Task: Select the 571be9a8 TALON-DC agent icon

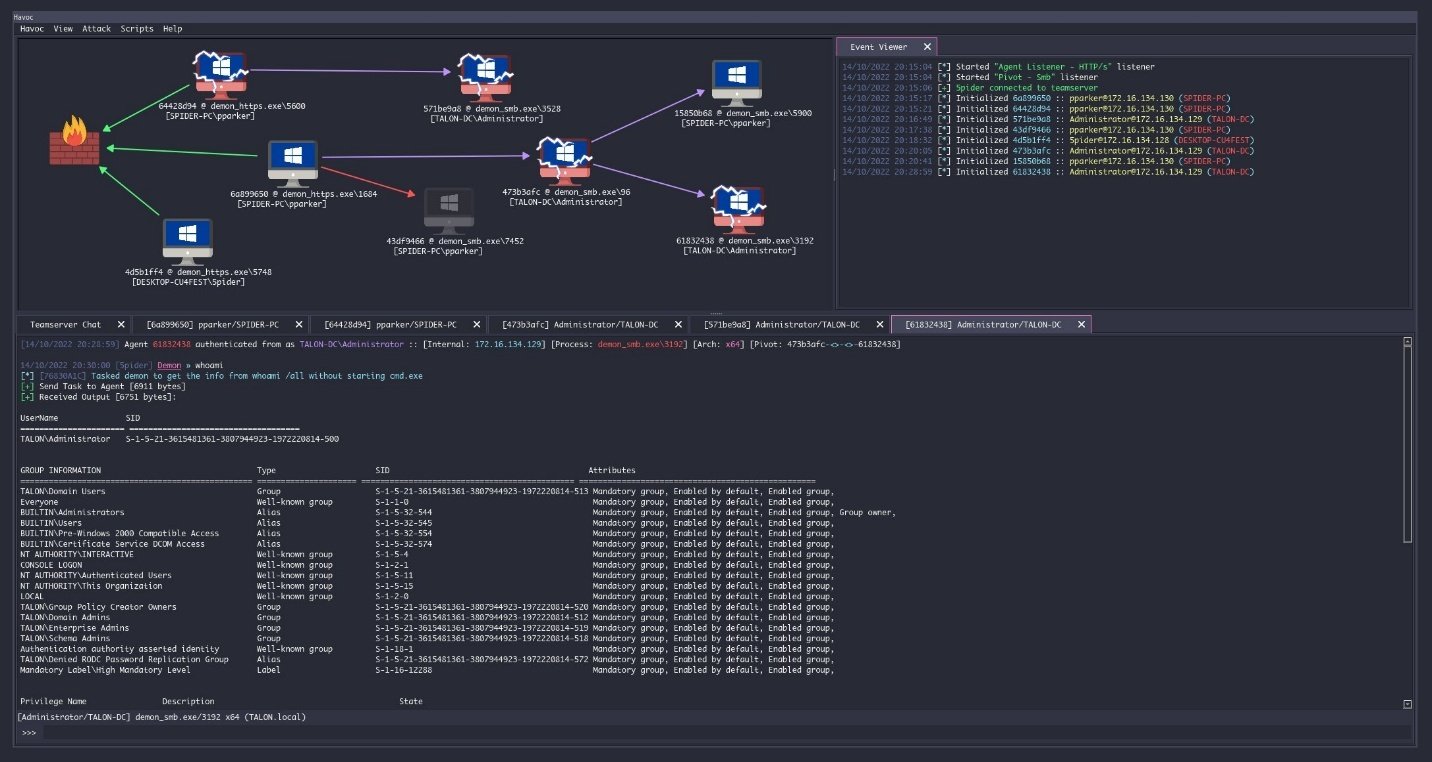Action: (483, 76)
